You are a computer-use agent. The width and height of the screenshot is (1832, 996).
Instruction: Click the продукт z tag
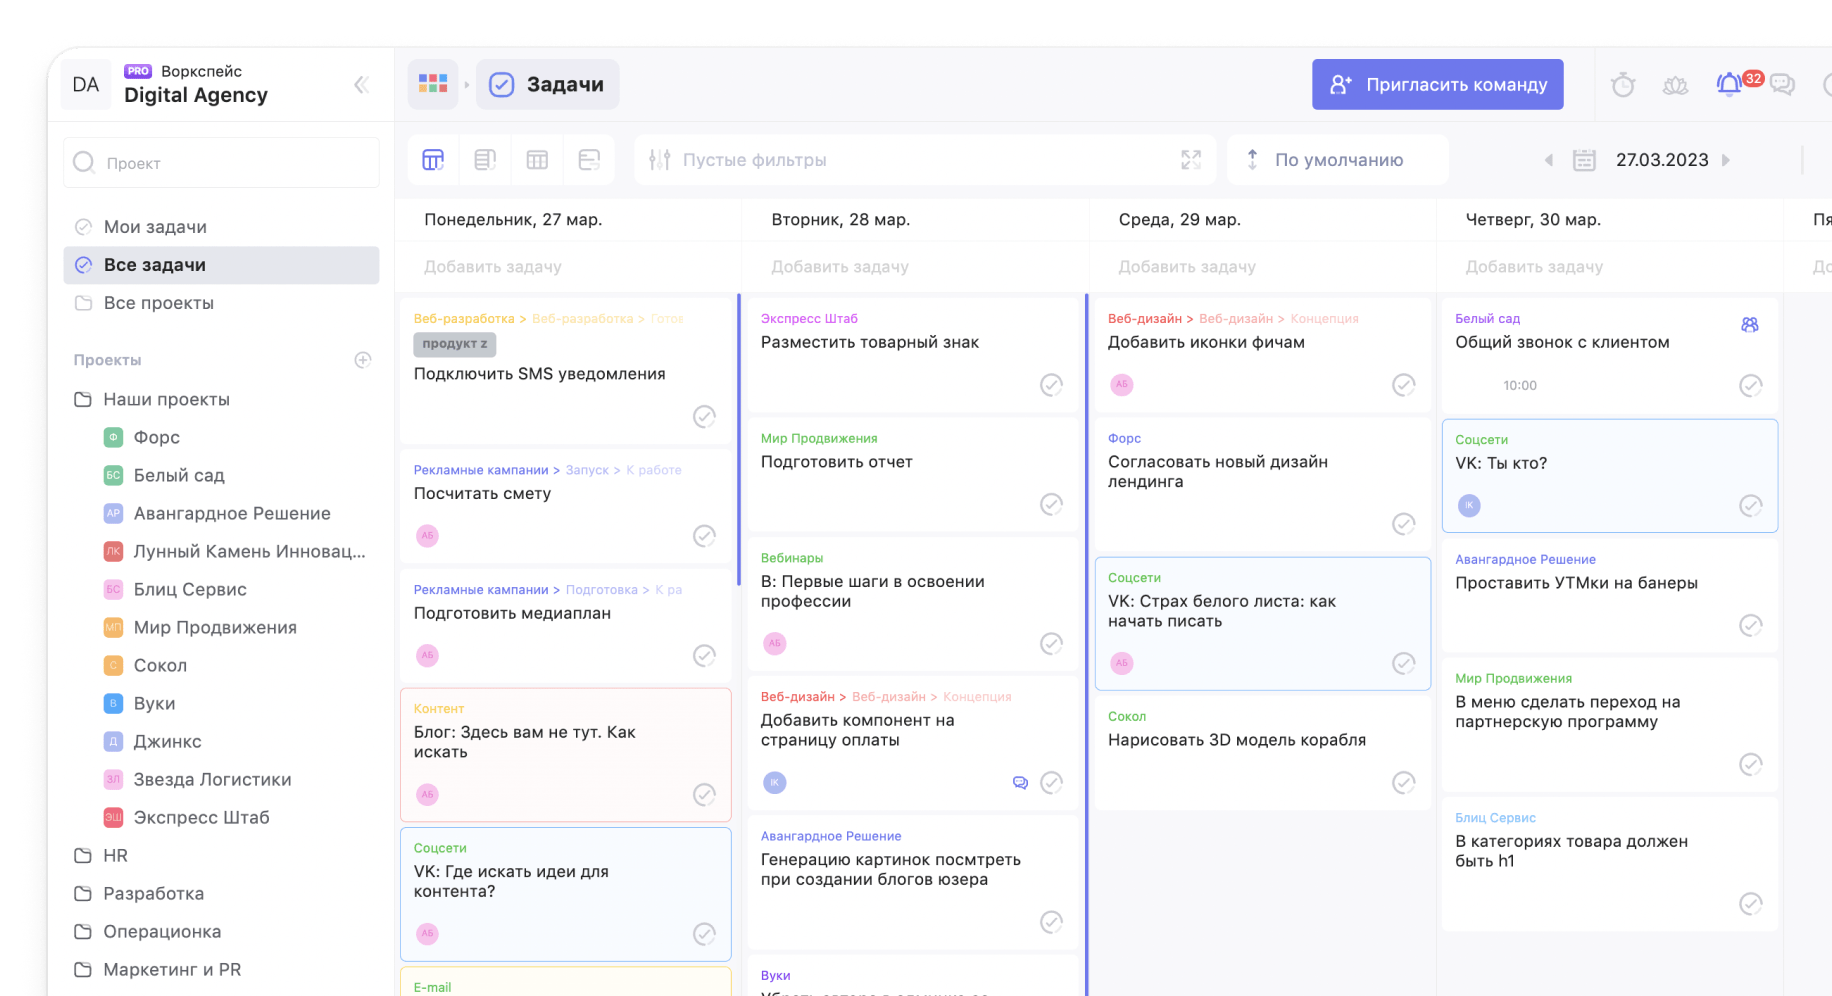click(455, 344)
